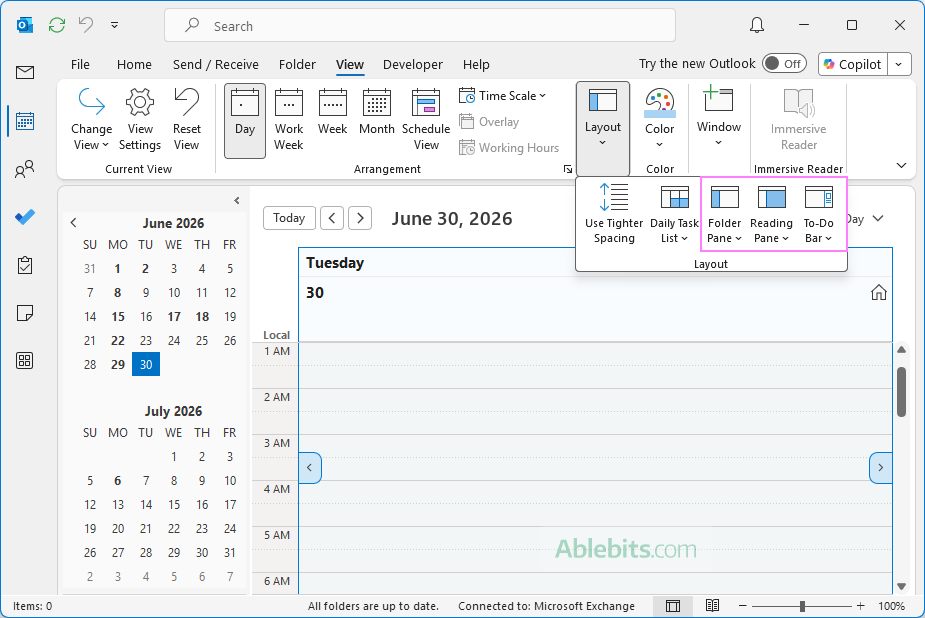
Task: Switch to Day arrangement
Action: 245,120
